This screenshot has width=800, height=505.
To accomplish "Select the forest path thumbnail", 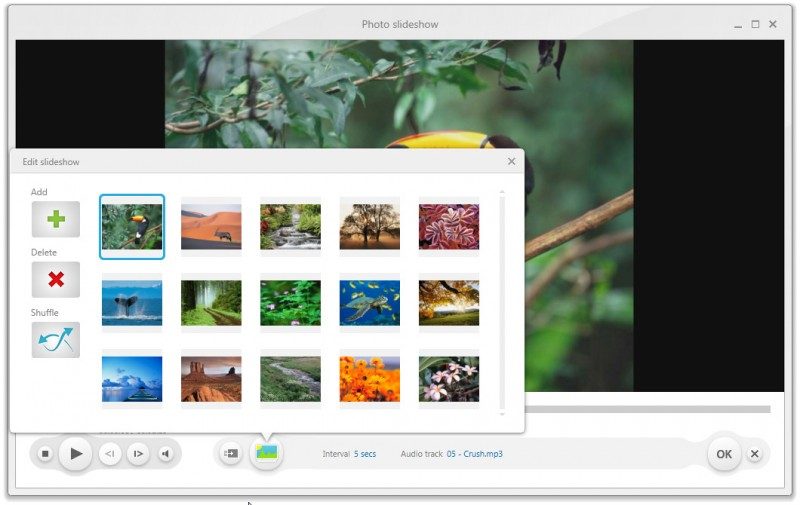I will click(211, 302).
